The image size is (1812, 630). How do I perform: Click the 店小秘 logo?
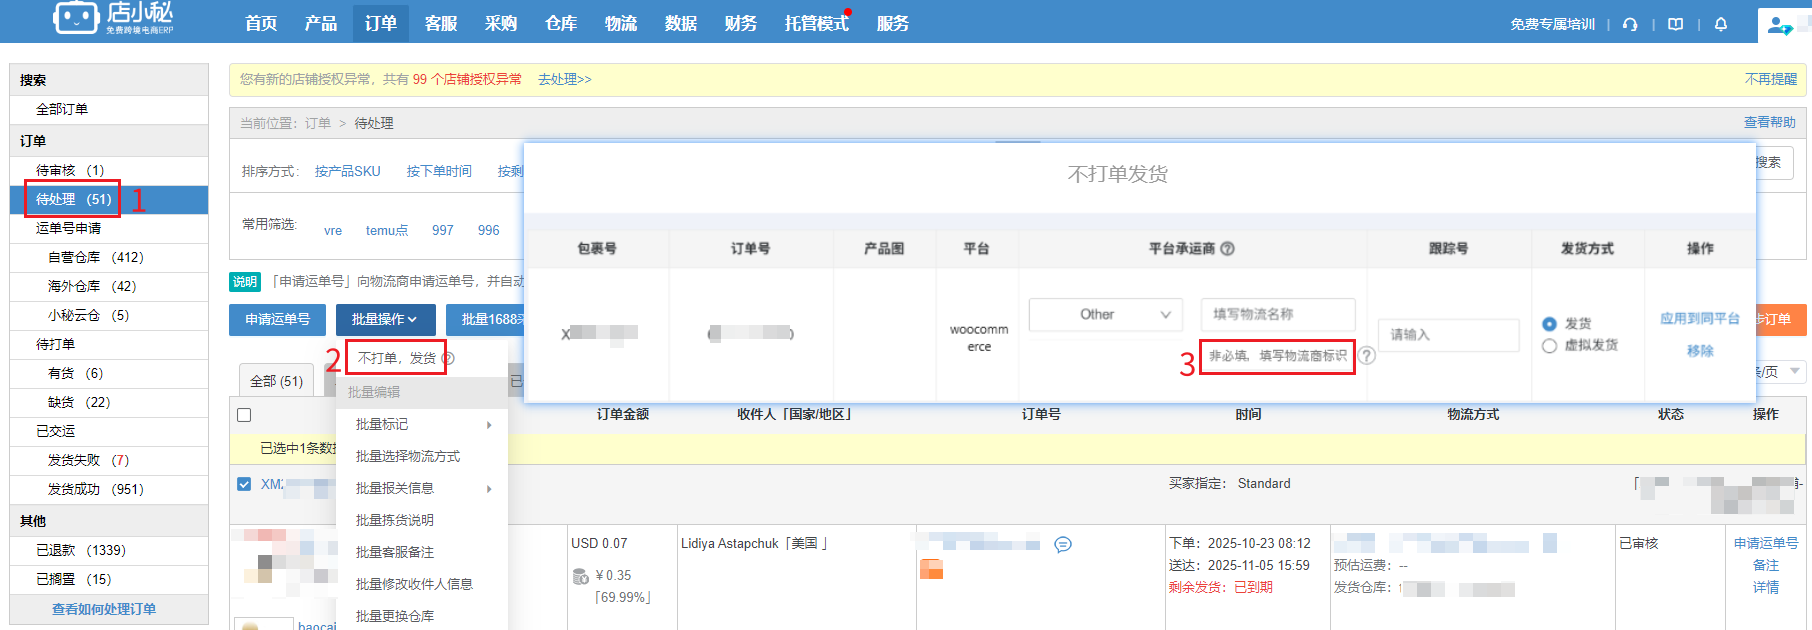point(113,18)
